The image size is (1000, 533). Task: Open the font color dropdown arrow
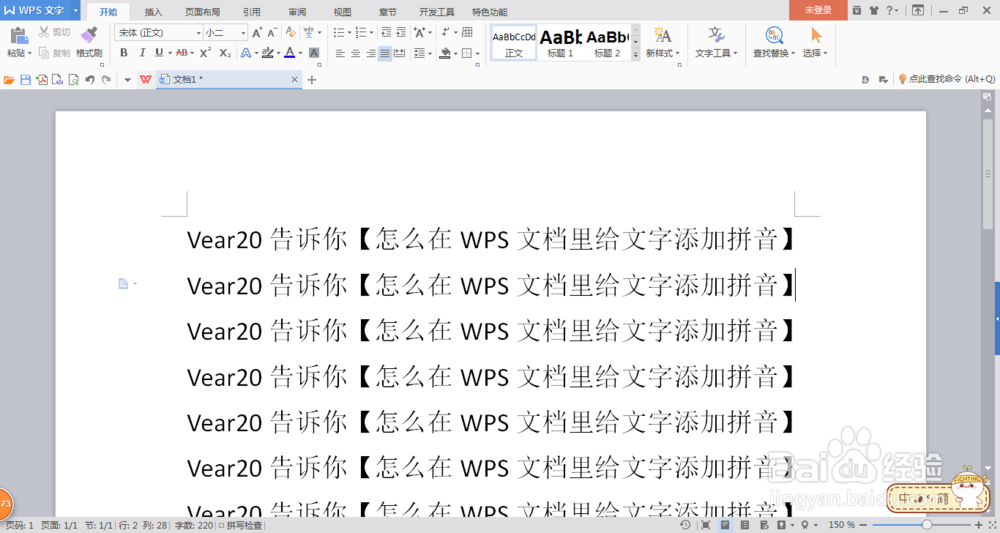(x=300, y=54)
